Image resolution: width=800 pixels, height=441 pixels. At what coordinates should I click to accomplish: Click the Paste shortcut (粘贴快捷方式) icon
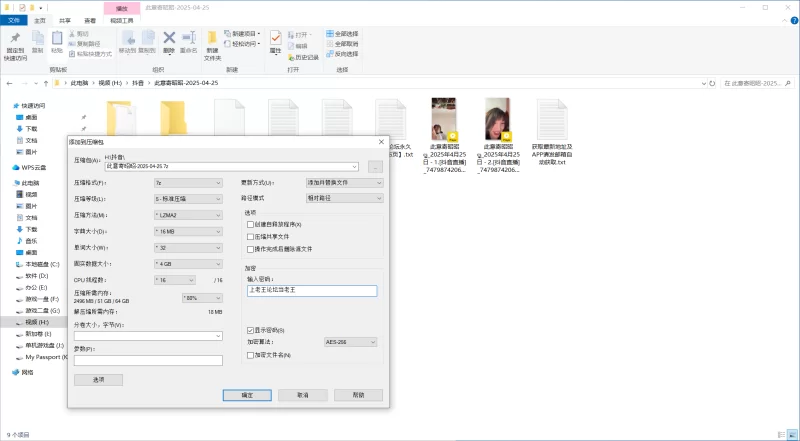[72, 54]
